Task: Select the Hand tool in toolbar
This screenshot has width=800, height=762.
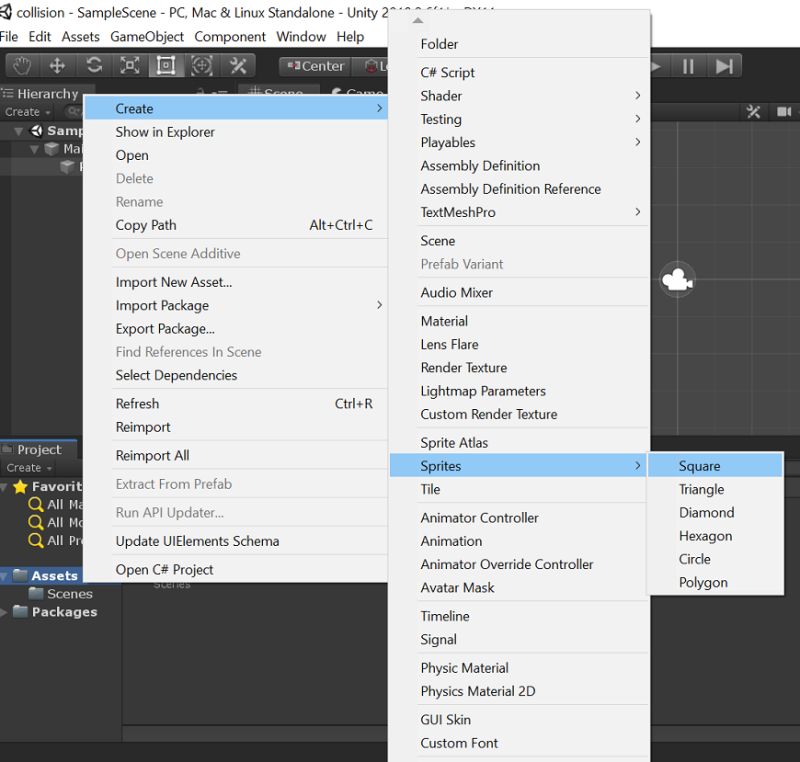Action: (x=22, y=66)
